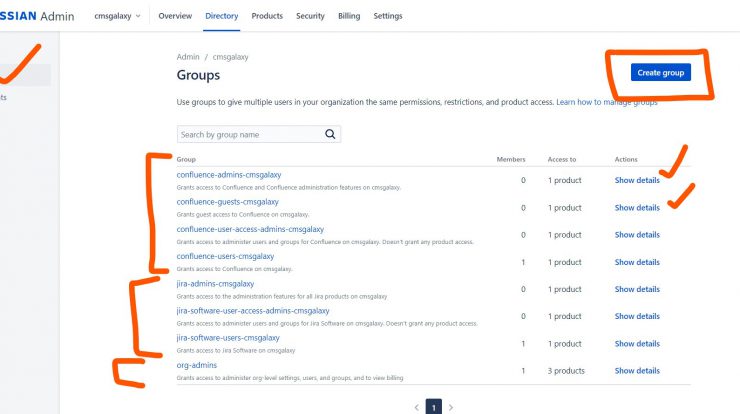Screen dimensions: 740x414
Task: Click the search magnifier icon
Action: [330, 134]
